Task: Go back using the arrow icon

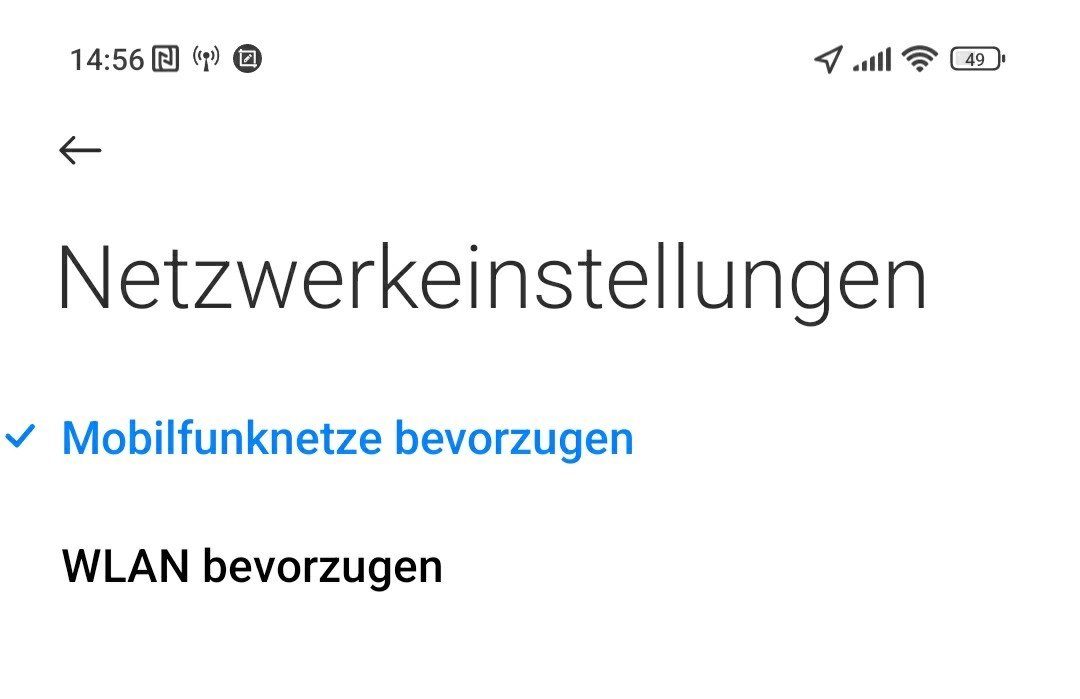Action: tap(80, 150)
